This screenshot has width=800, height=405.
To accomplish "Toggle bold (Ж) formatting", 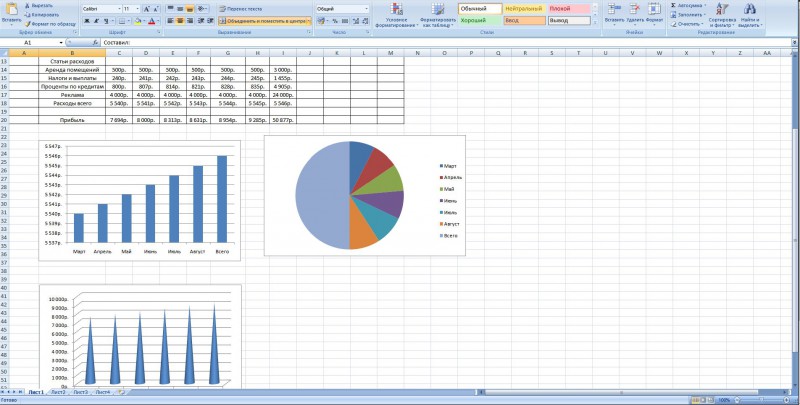I will click(x=86, y=21).
